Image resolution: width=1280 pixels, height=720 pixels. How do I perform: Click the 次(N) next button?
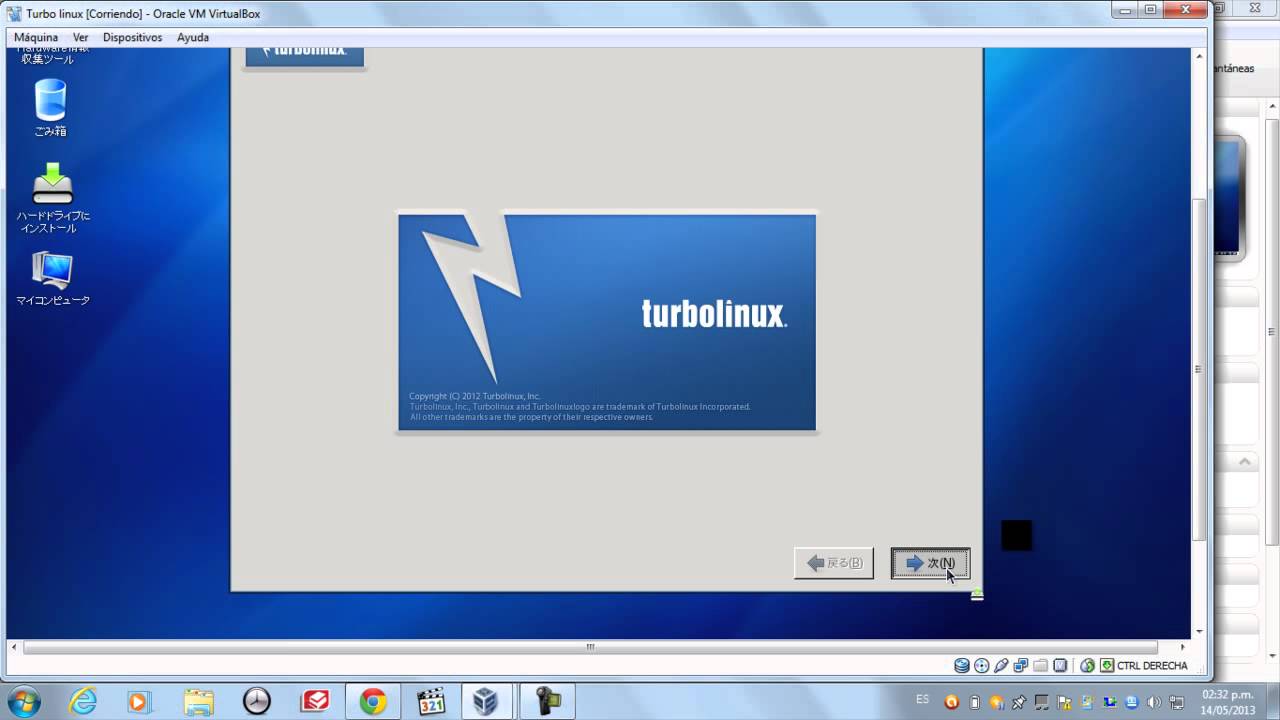pos(930,563)
